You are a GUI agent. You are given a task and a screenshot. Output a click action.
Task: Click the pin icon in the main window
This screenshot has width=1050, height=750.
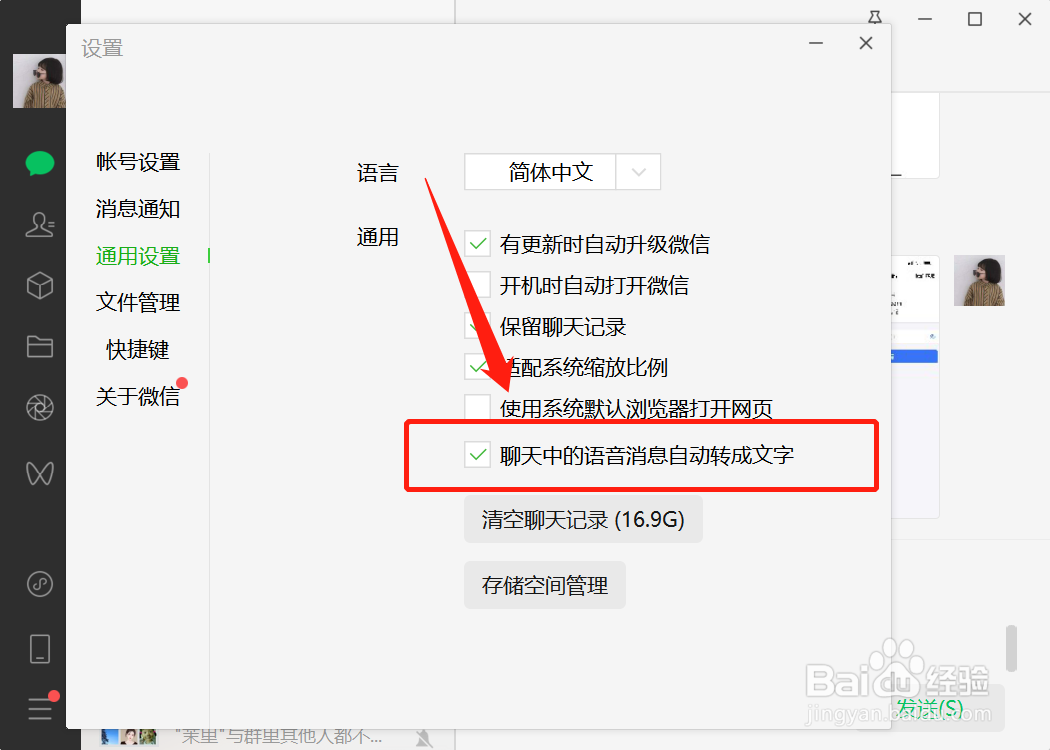coord(875,17)
